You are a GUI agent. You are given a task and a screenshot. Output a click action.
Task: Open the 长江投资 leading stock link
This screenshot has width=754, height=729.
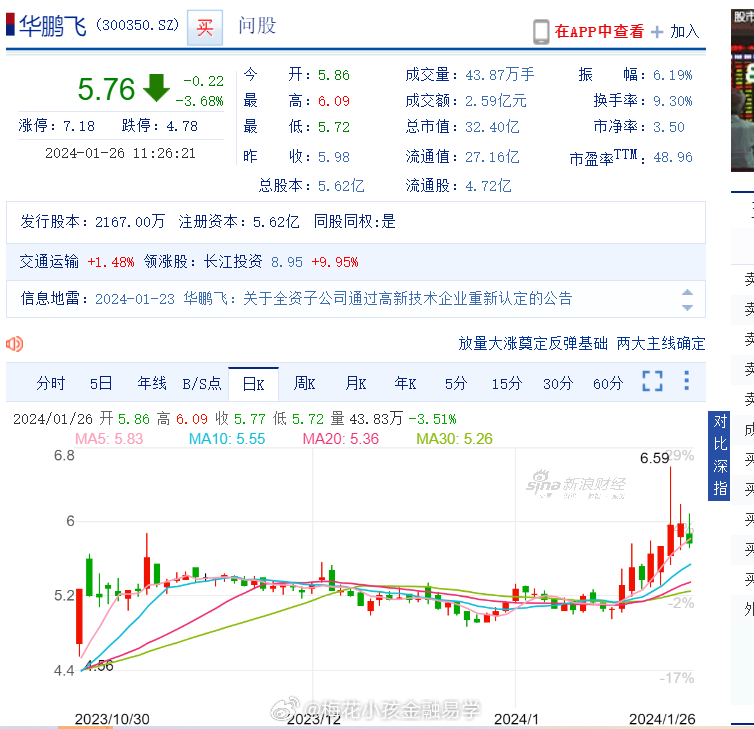(233, 262)
